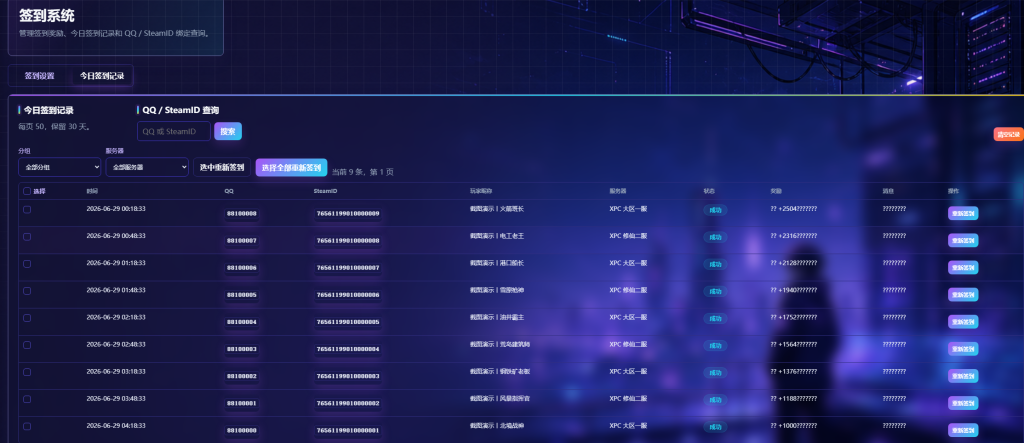This screenshot has height=443, width=1024.
Task: Click the 成功 status badge in the 02:18:33 row
Action: [x=715, y=318]
